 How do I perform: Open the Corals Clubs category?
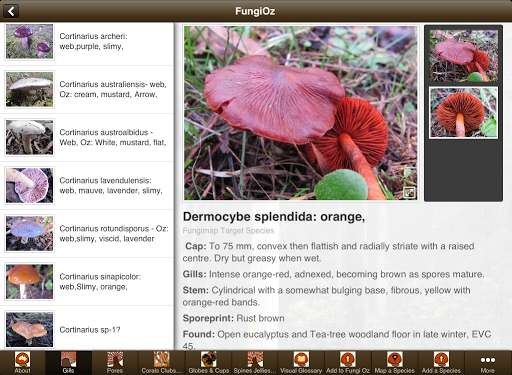162,363
